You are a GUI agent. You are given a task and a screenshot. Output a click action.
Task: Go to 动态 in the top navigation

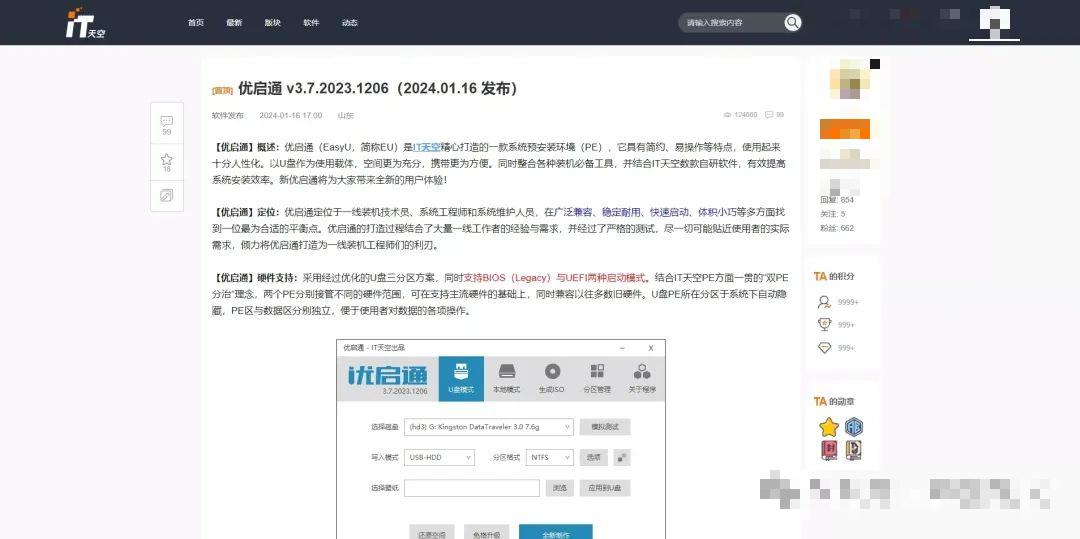[350, 23]
